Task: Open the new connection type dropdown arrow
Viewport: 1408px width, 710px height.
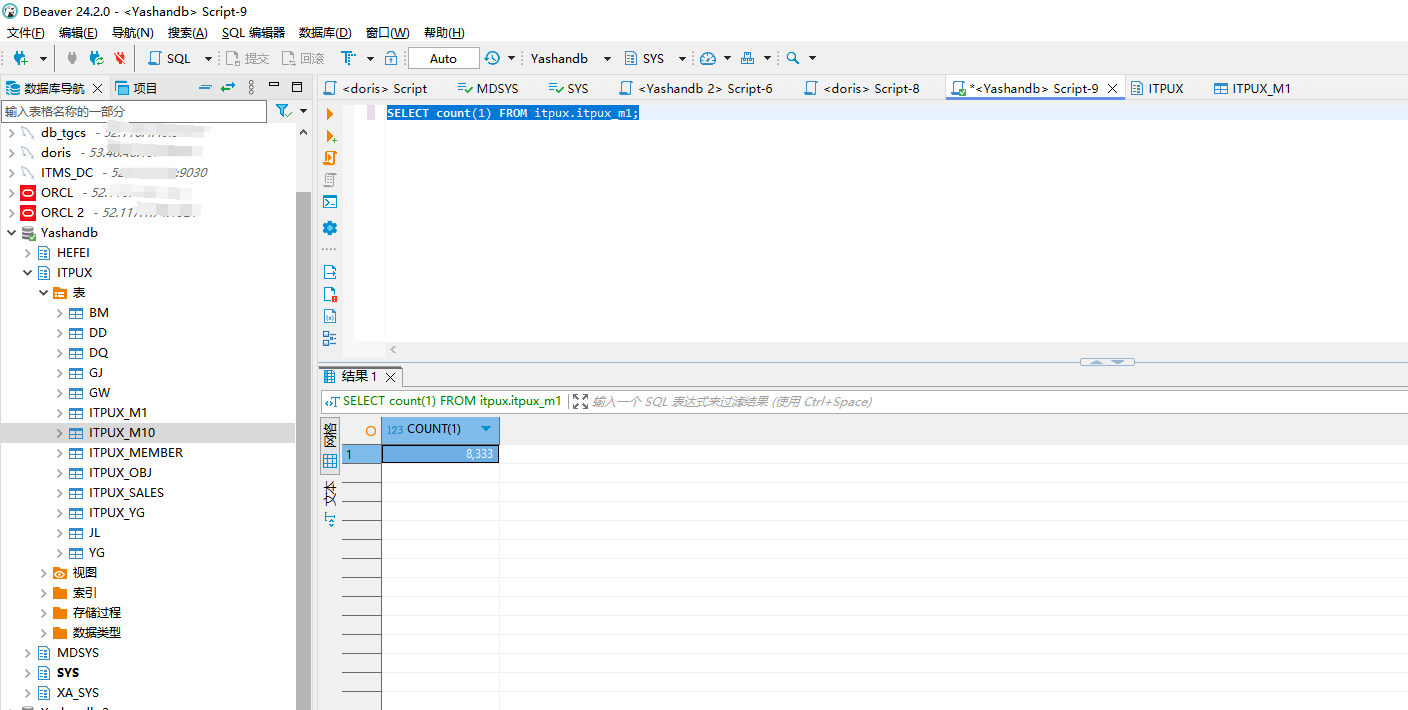Action: click(43, 59)
